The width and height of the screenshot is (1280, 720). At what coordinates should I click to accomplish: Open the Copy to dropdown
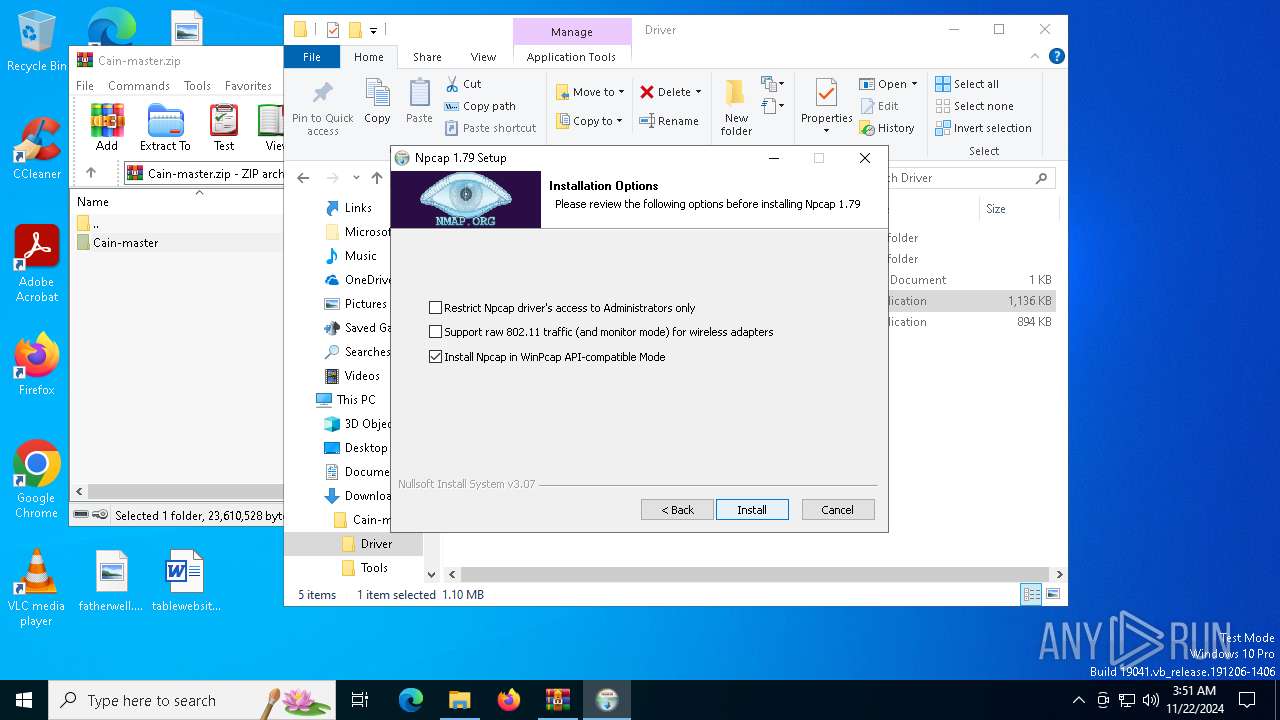(590, 121)
